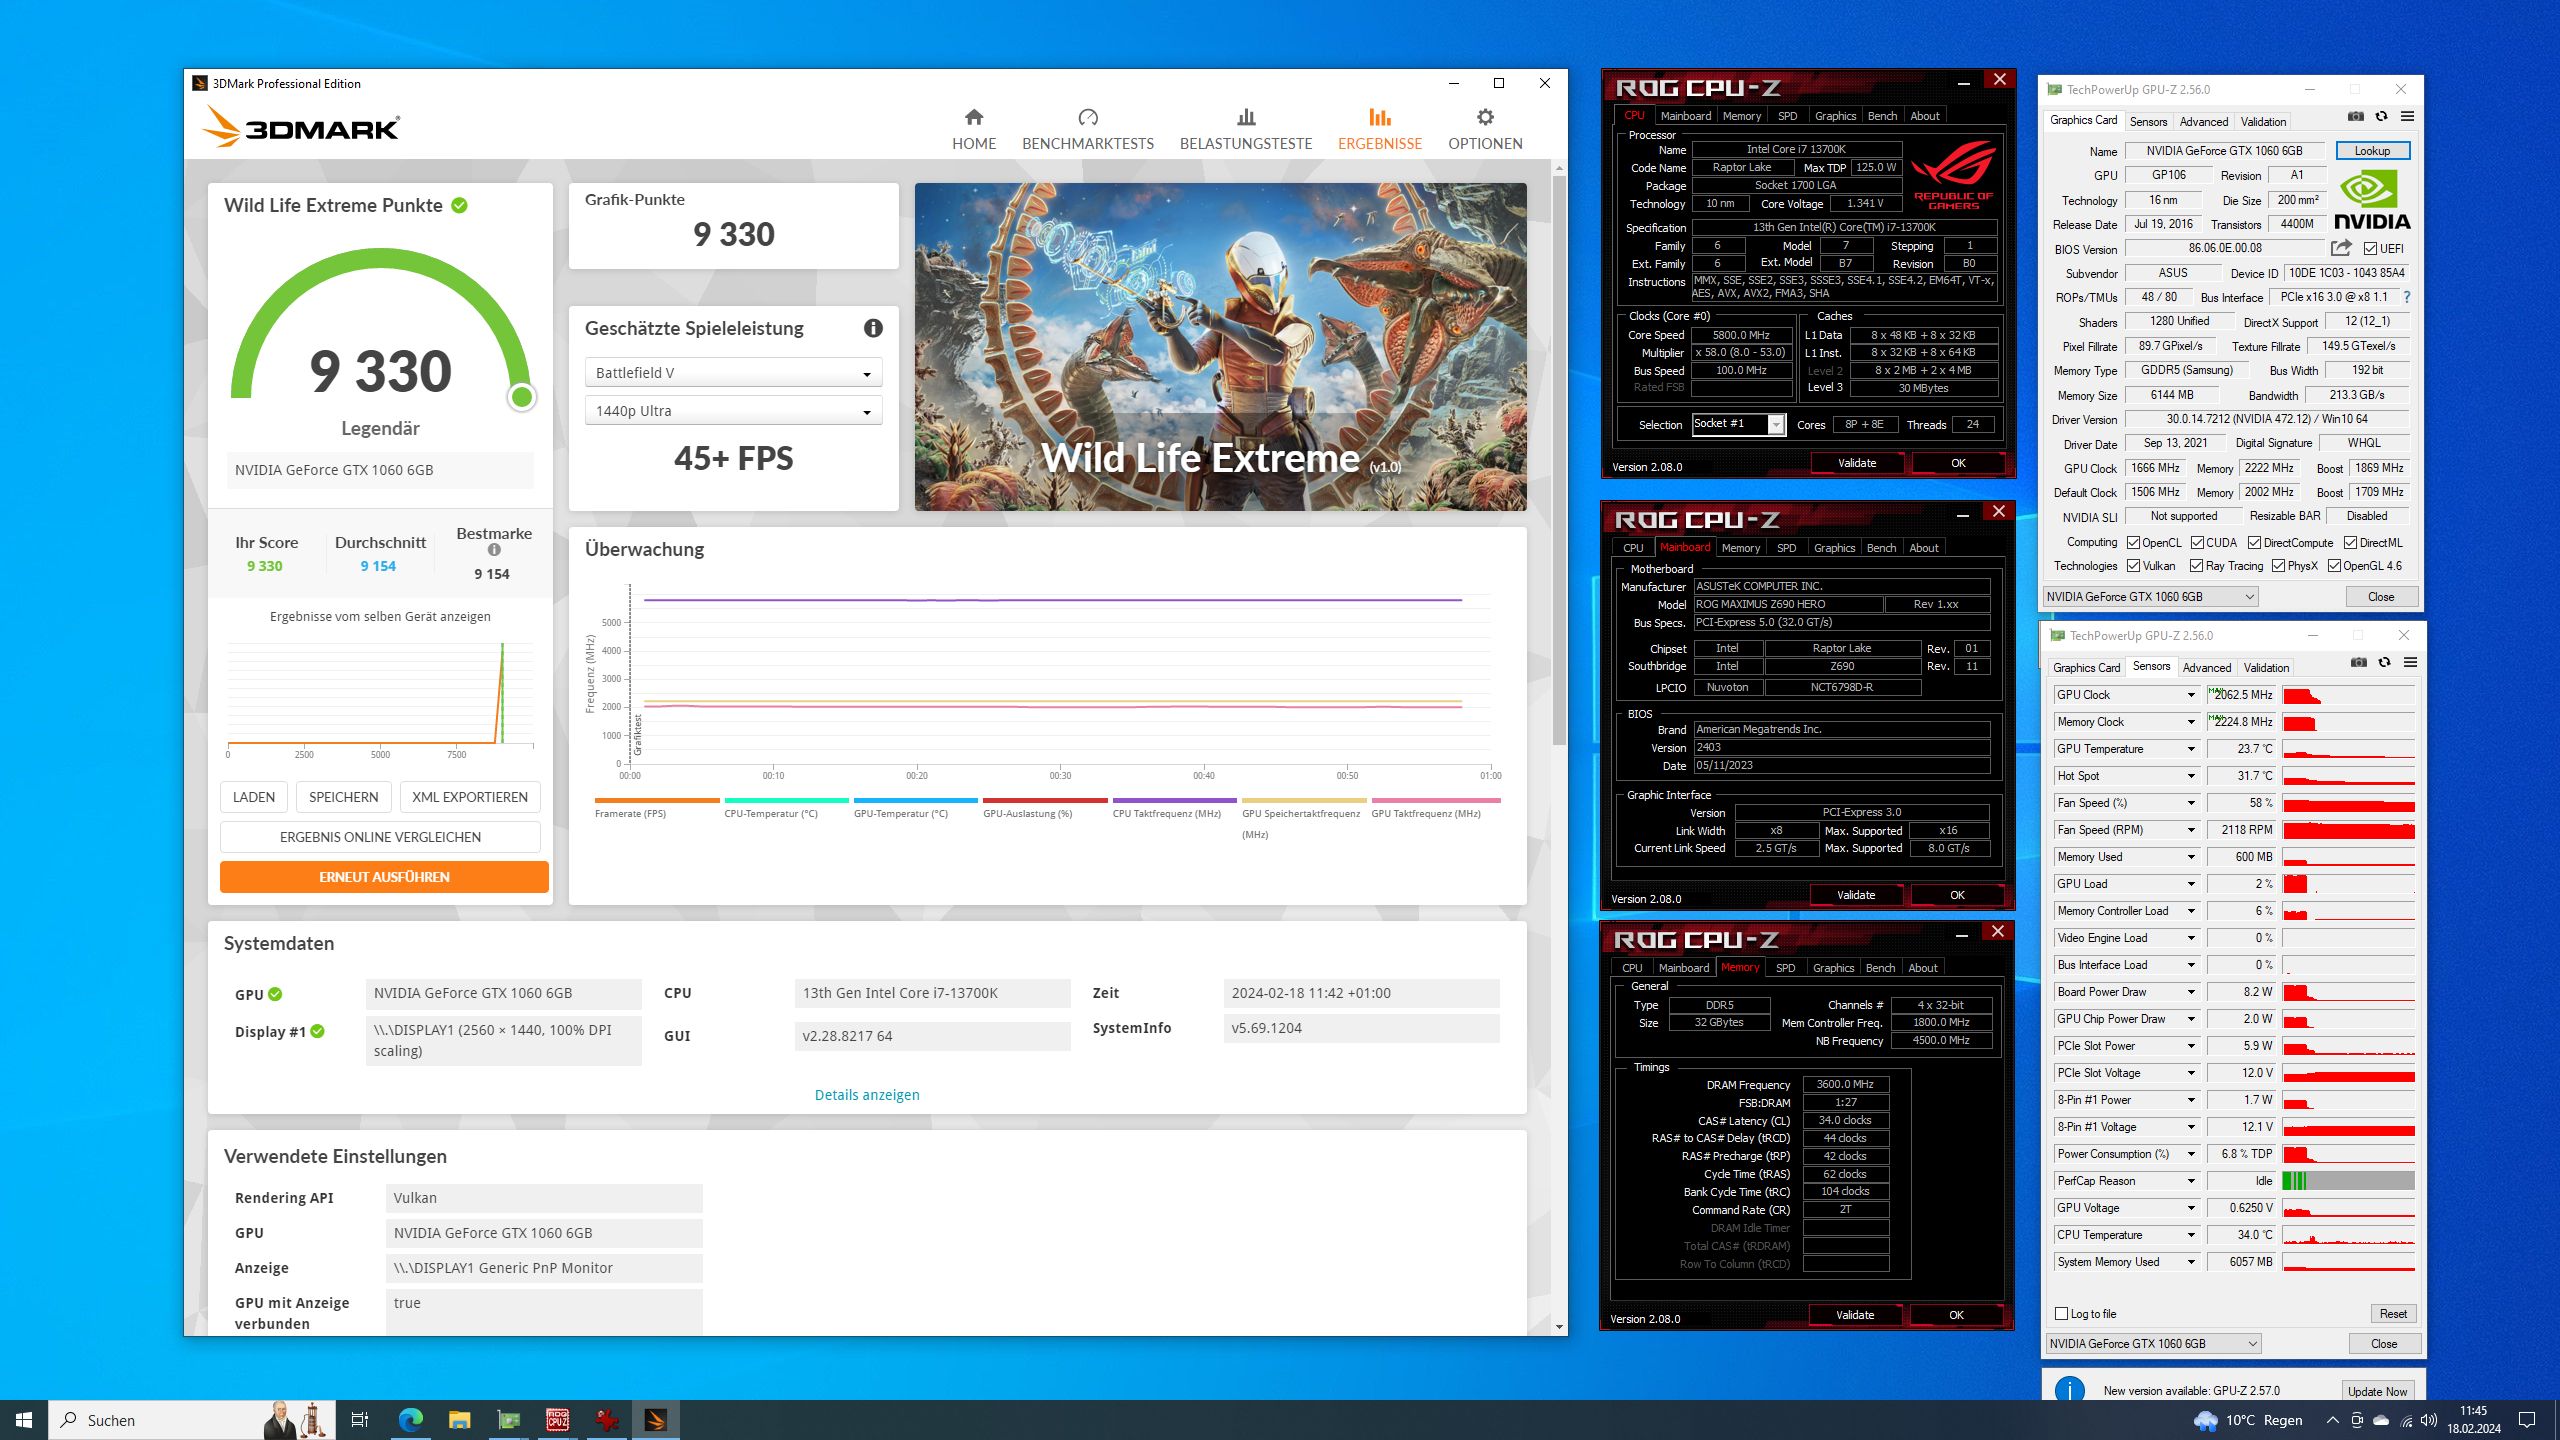Expand Fan Speed (RPM) sensor dropdown
The width and height of the screenshot is (2560, 1440).
coord(2190,830)
